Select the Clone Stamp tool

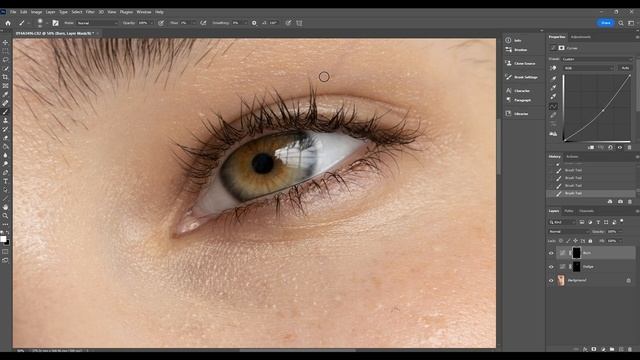5,120
